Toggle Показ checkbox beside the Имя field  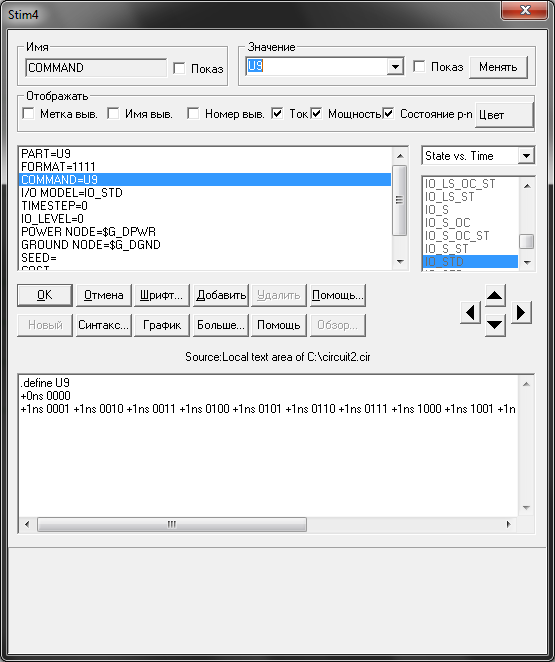click(x=179, y=68)
